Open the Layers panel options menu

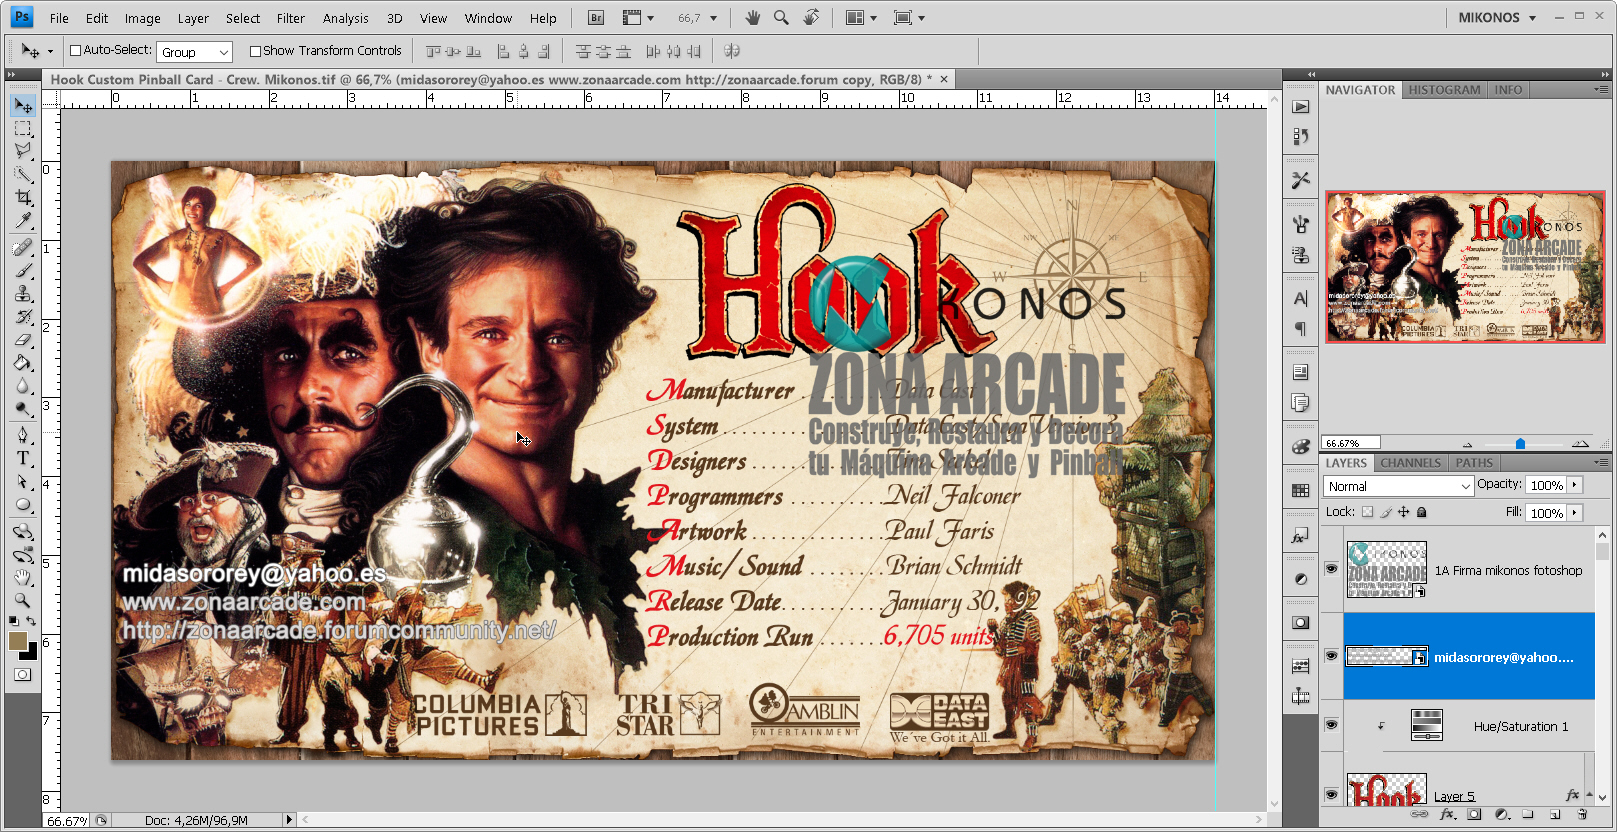[1600, 462]
